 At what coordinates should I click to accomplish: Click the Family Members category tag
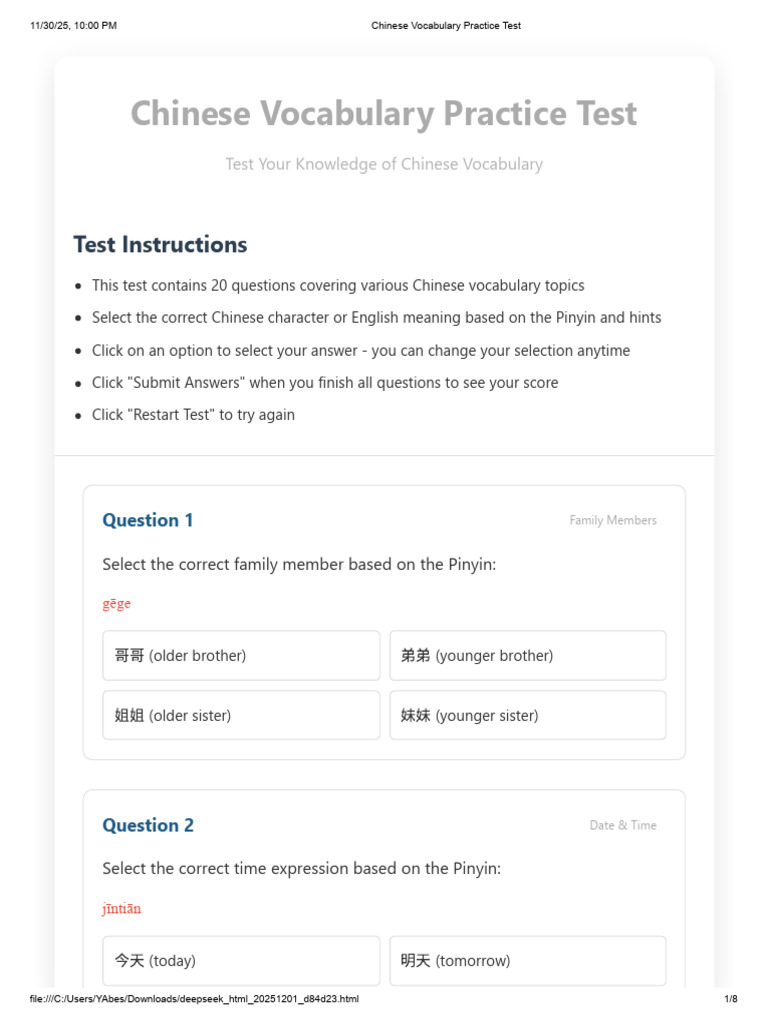coord(613,520)
